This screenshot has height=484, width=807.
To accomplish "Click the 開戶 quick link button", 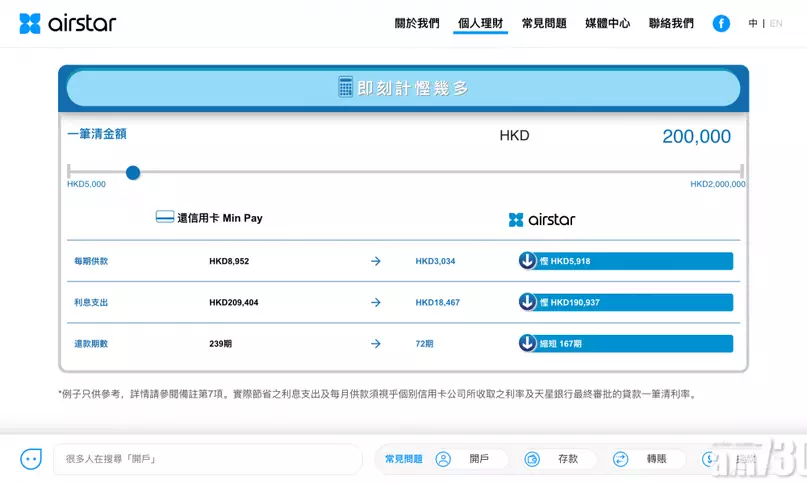I will [x=470, y=459].
